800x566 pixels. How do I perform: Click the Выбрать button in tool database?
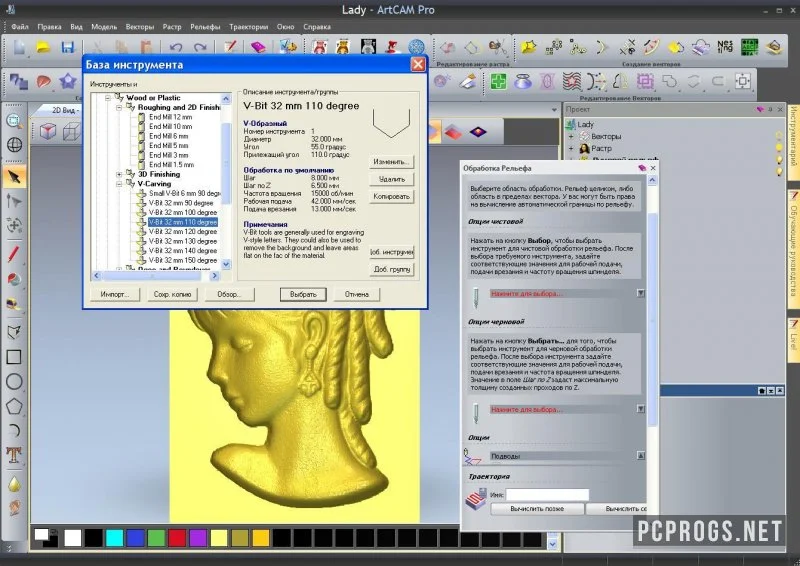pos(303,294)
